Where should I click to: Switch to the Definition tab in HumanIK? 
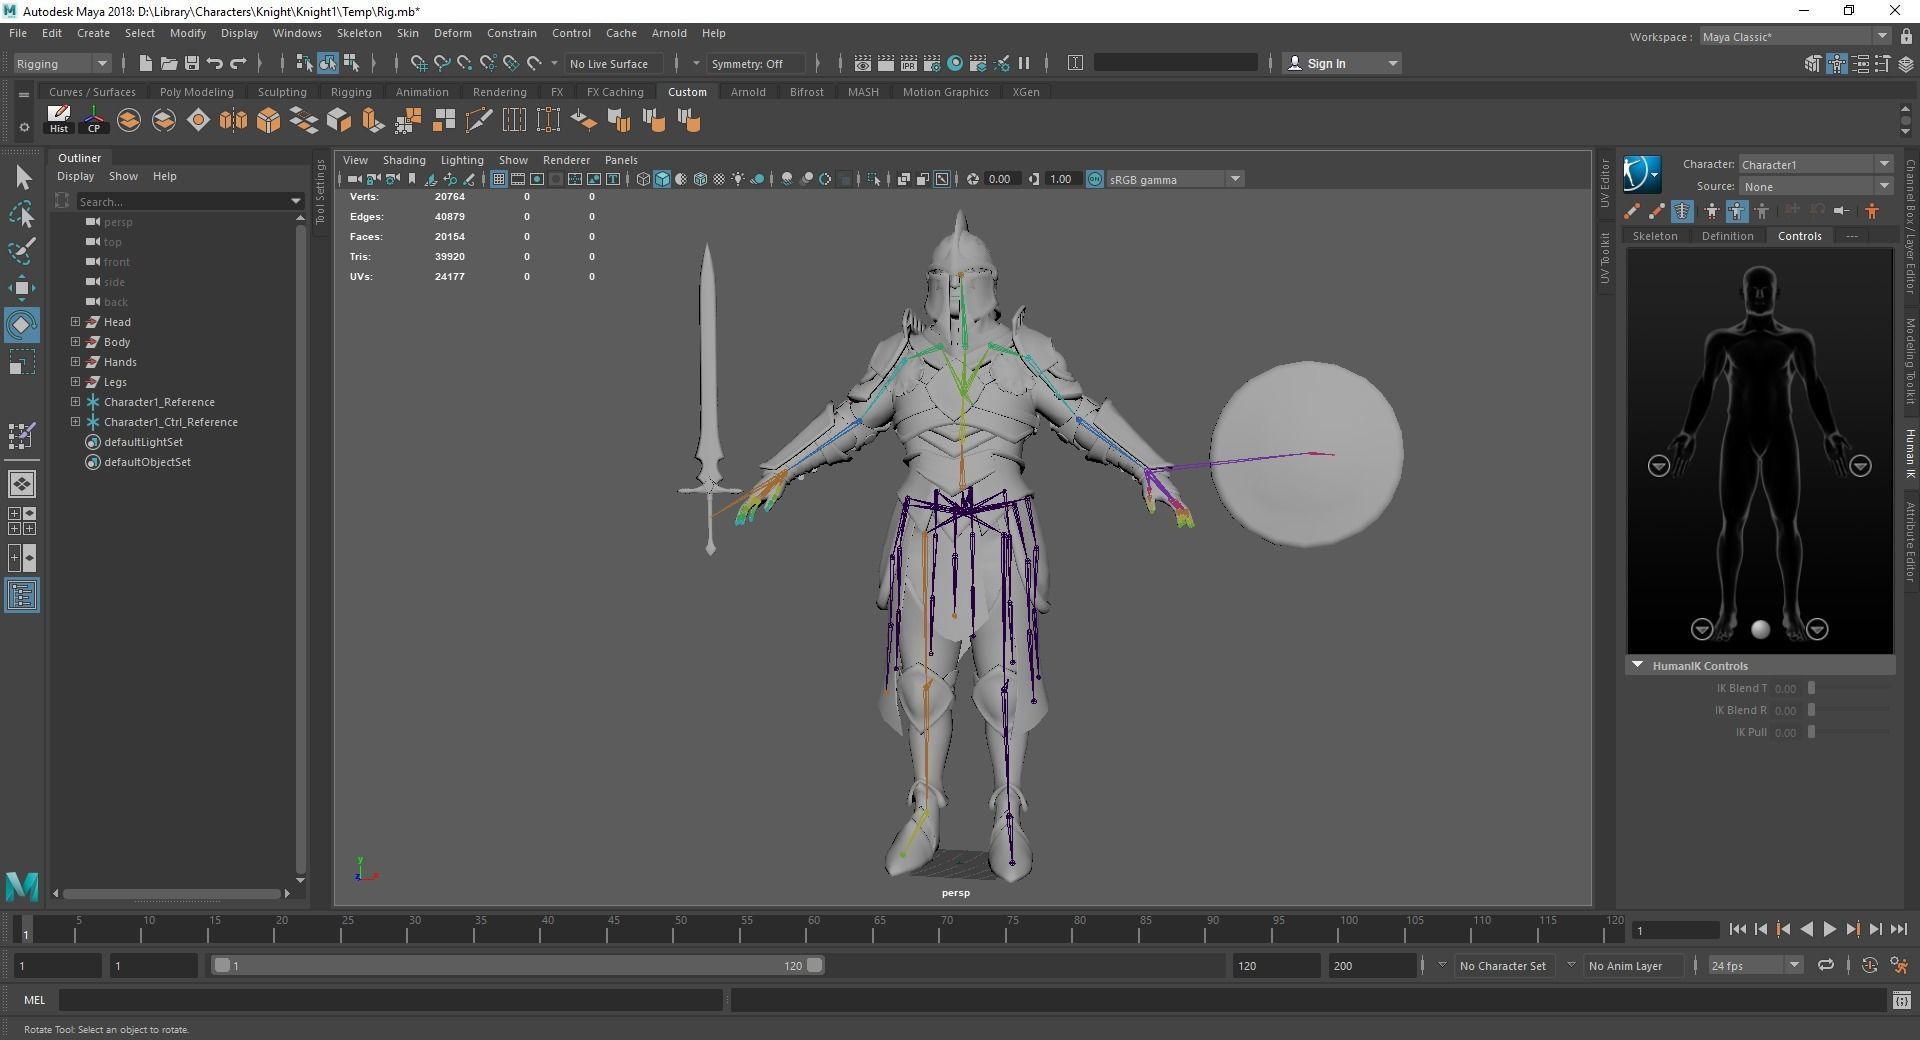[1727, 236]
